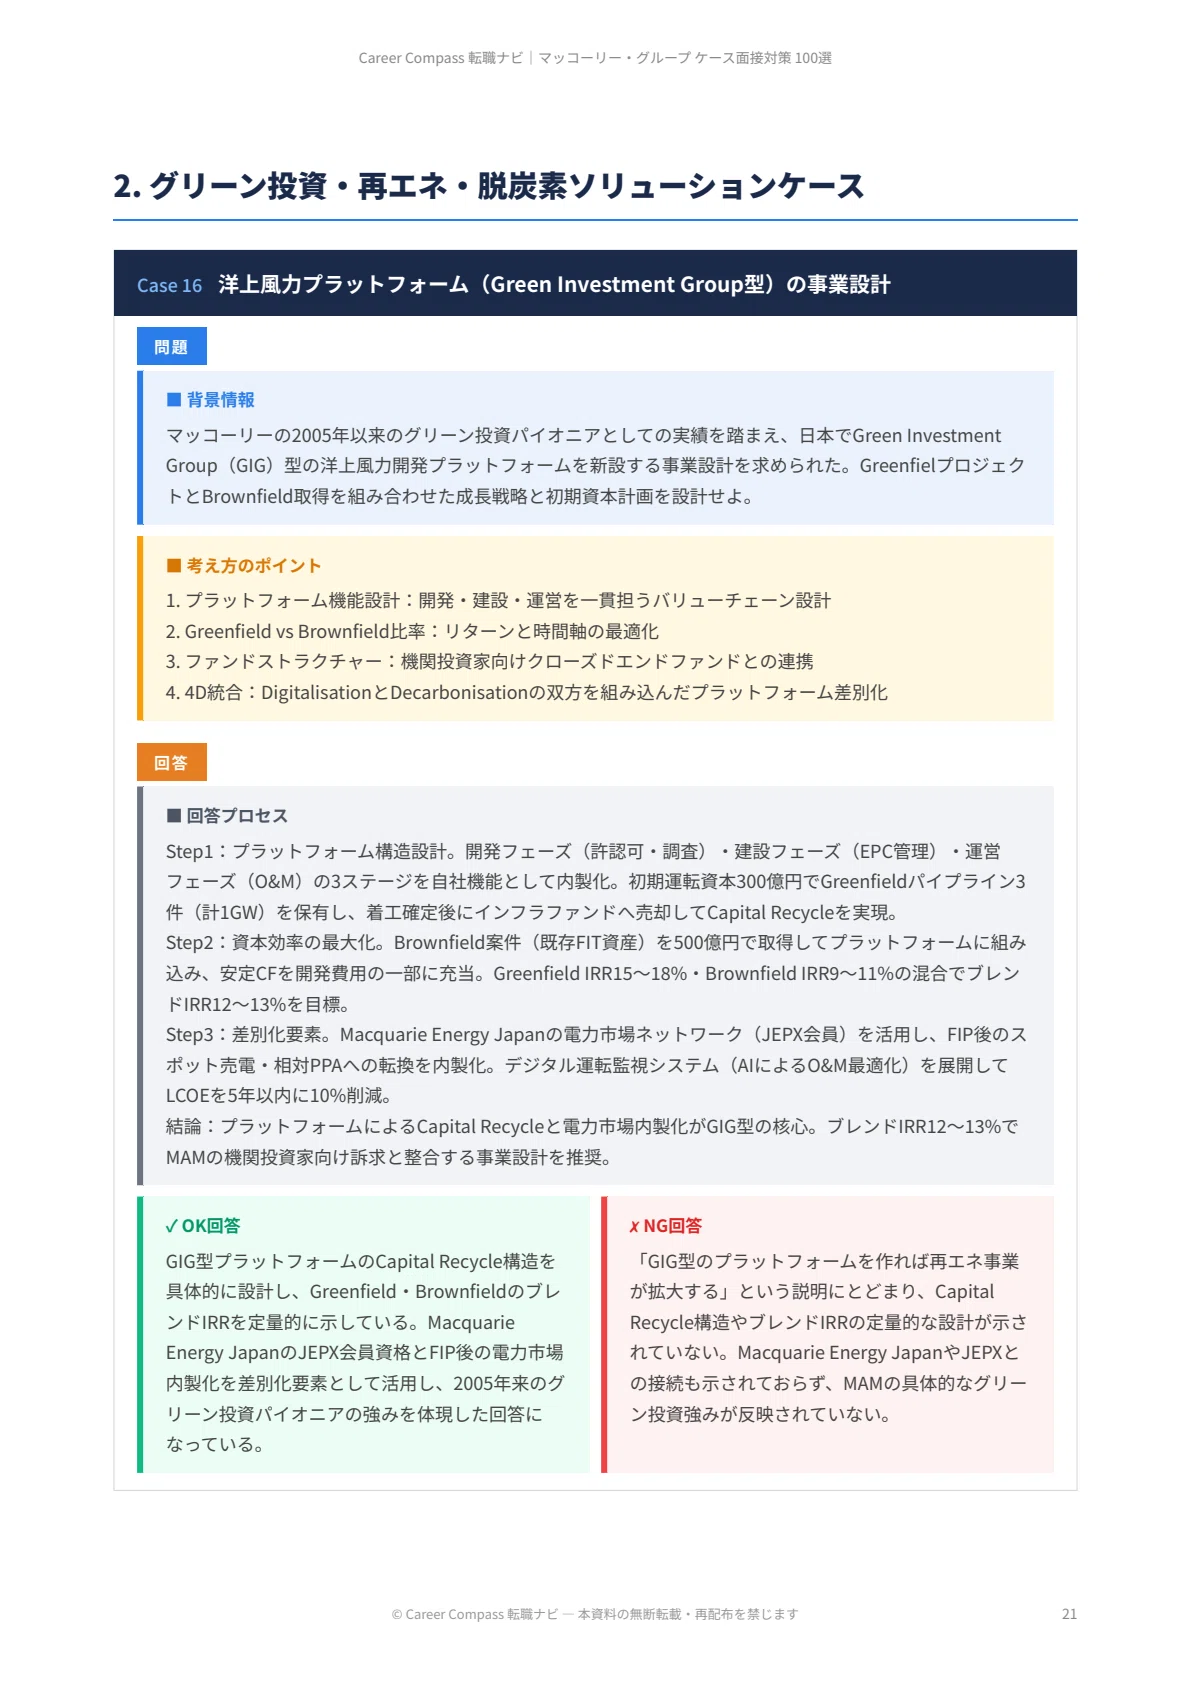Click the blue "問題" badge
This screenshot has width=1191, height=1684.
tap(171, 346)
